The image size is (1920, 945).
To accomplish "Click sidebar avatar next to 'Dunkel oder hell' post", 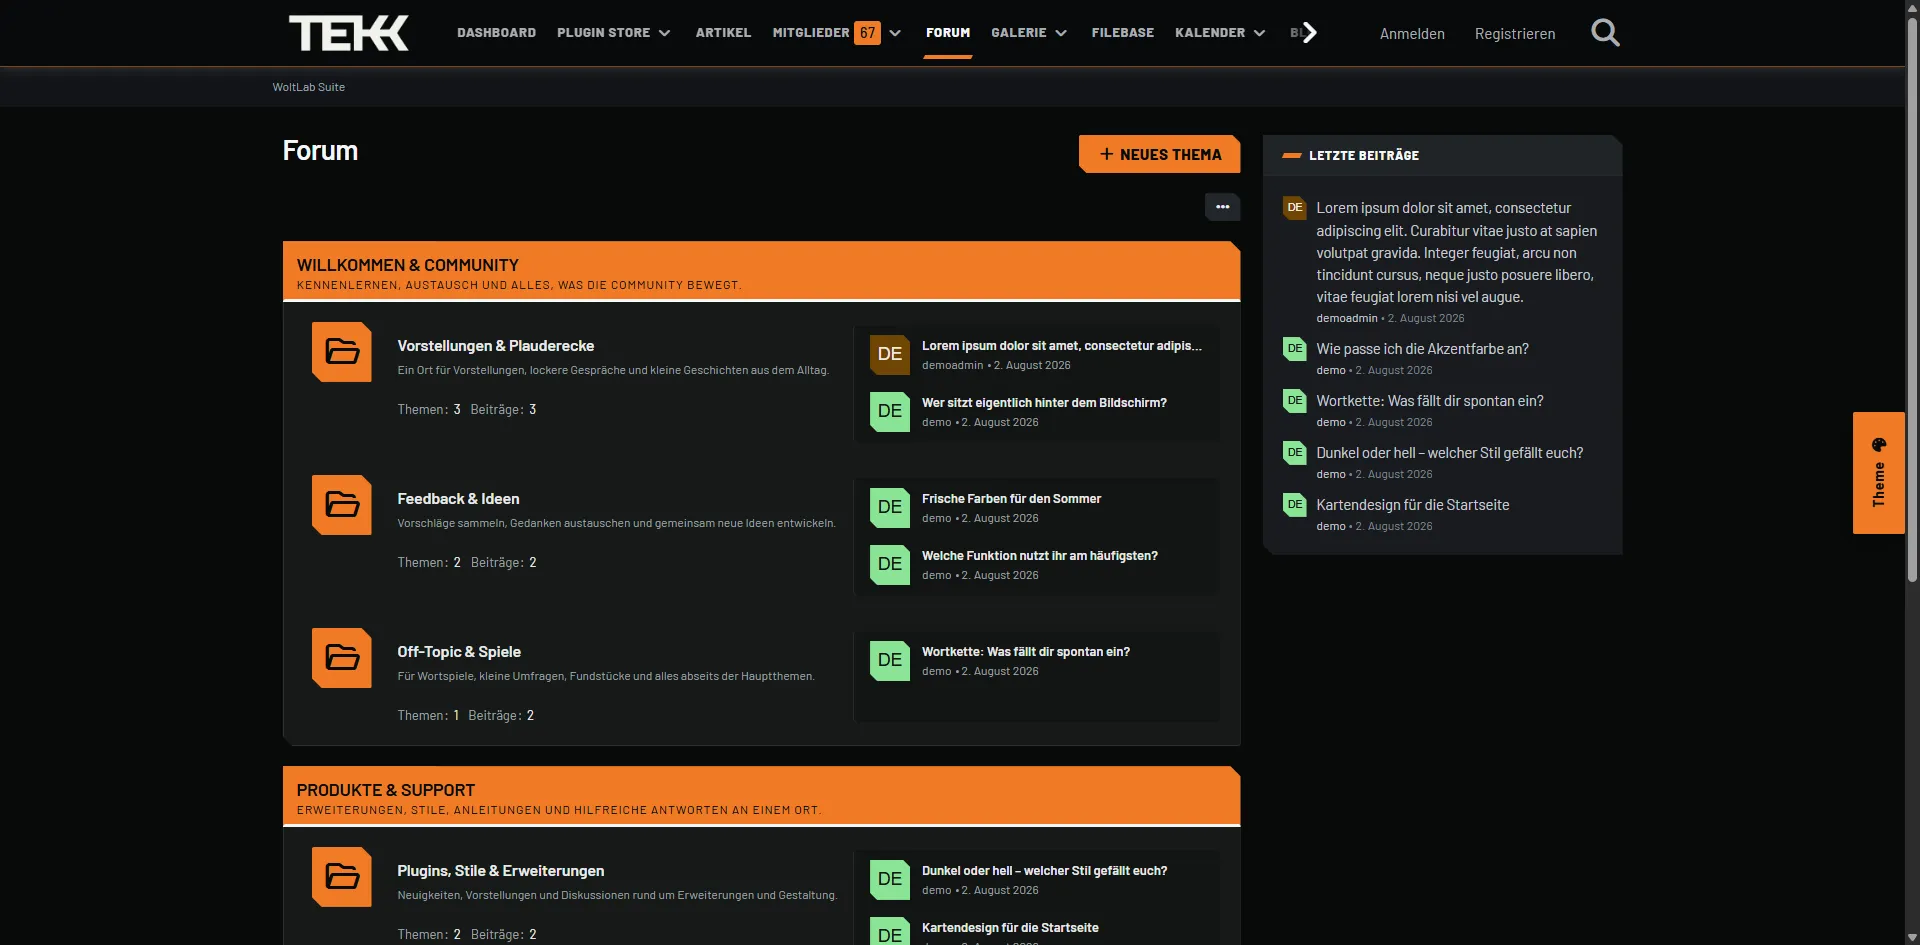I will point(1295,453).
